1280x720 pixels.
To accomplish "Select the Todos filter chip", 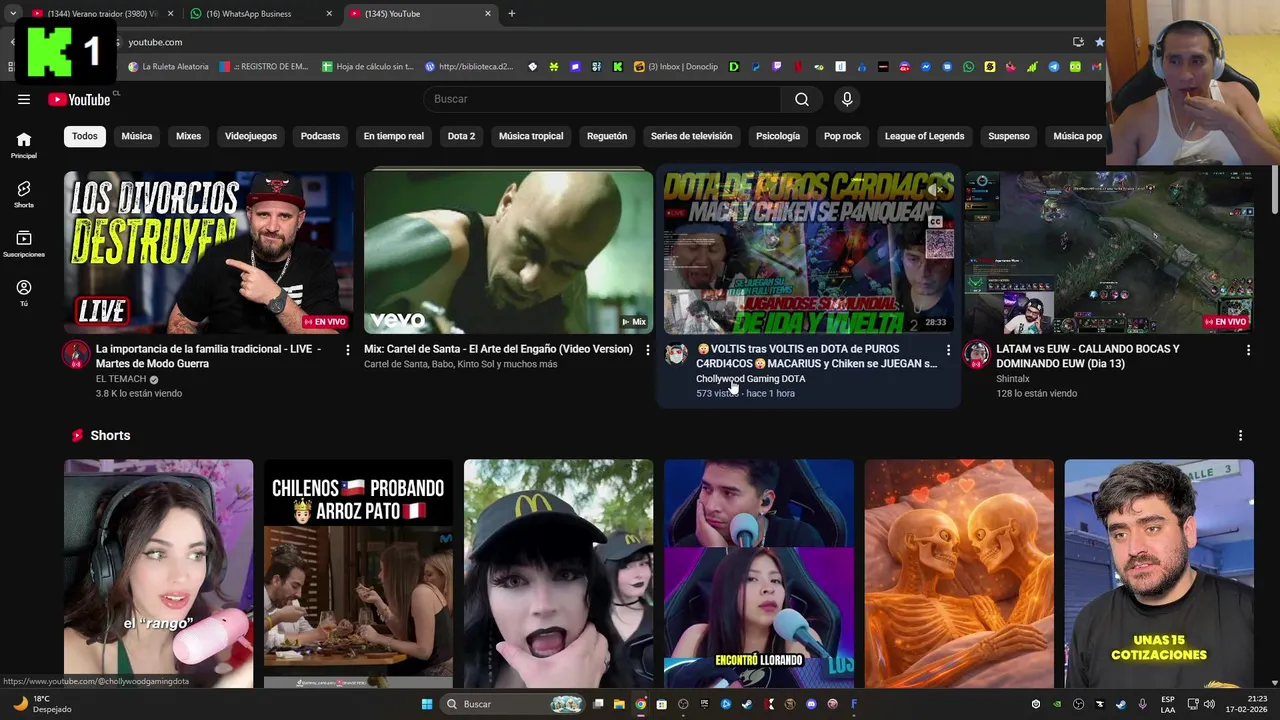I will 85,136.
